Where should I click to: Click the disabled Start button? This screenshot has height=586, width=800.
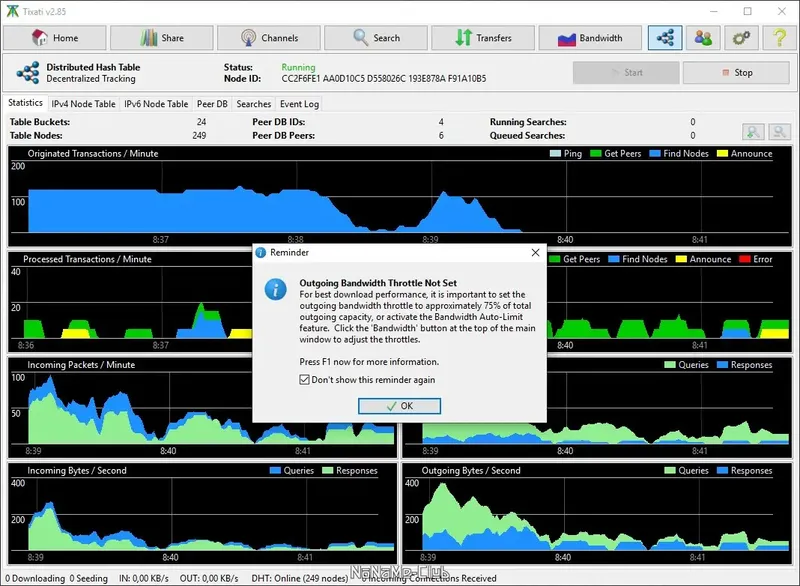pyautogui.click(x=626, y=72)
